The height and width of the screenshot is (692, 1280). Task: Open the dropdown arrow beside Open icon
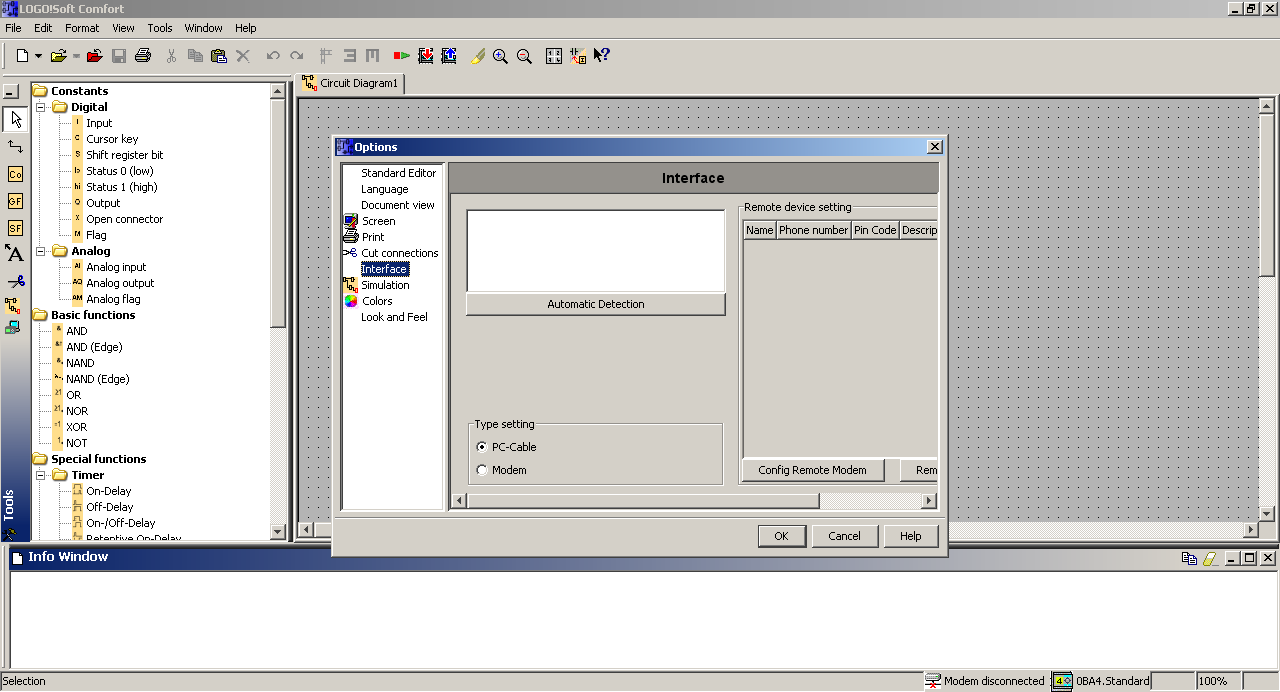tap(76, 56)
